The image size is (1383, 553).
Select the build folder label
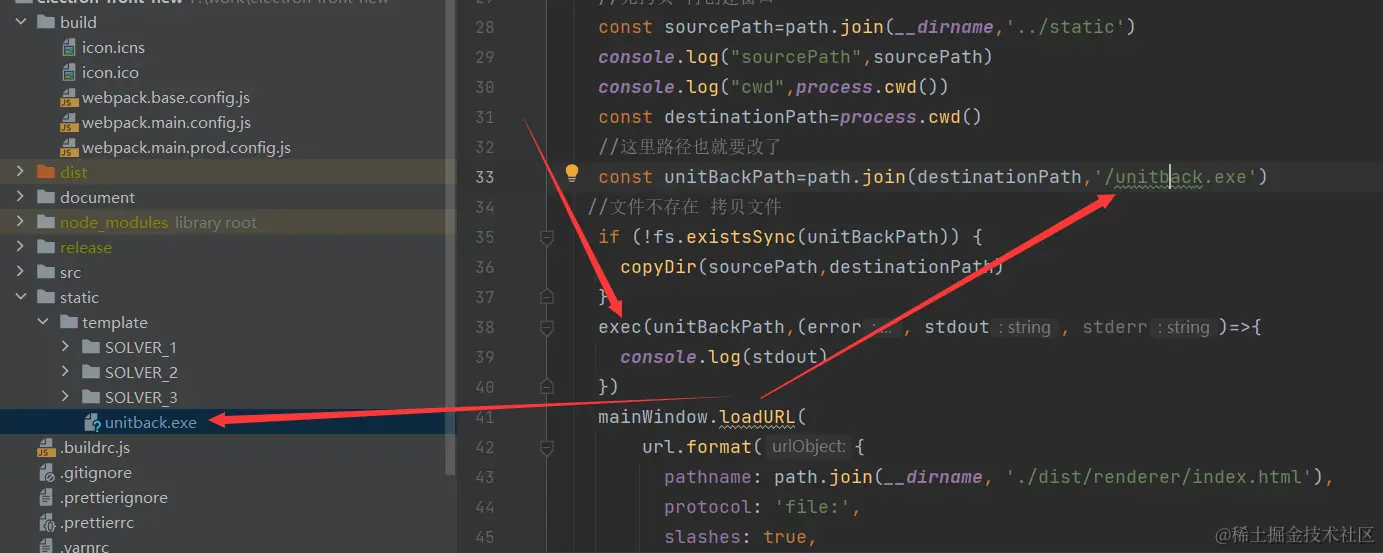(78, 22)
